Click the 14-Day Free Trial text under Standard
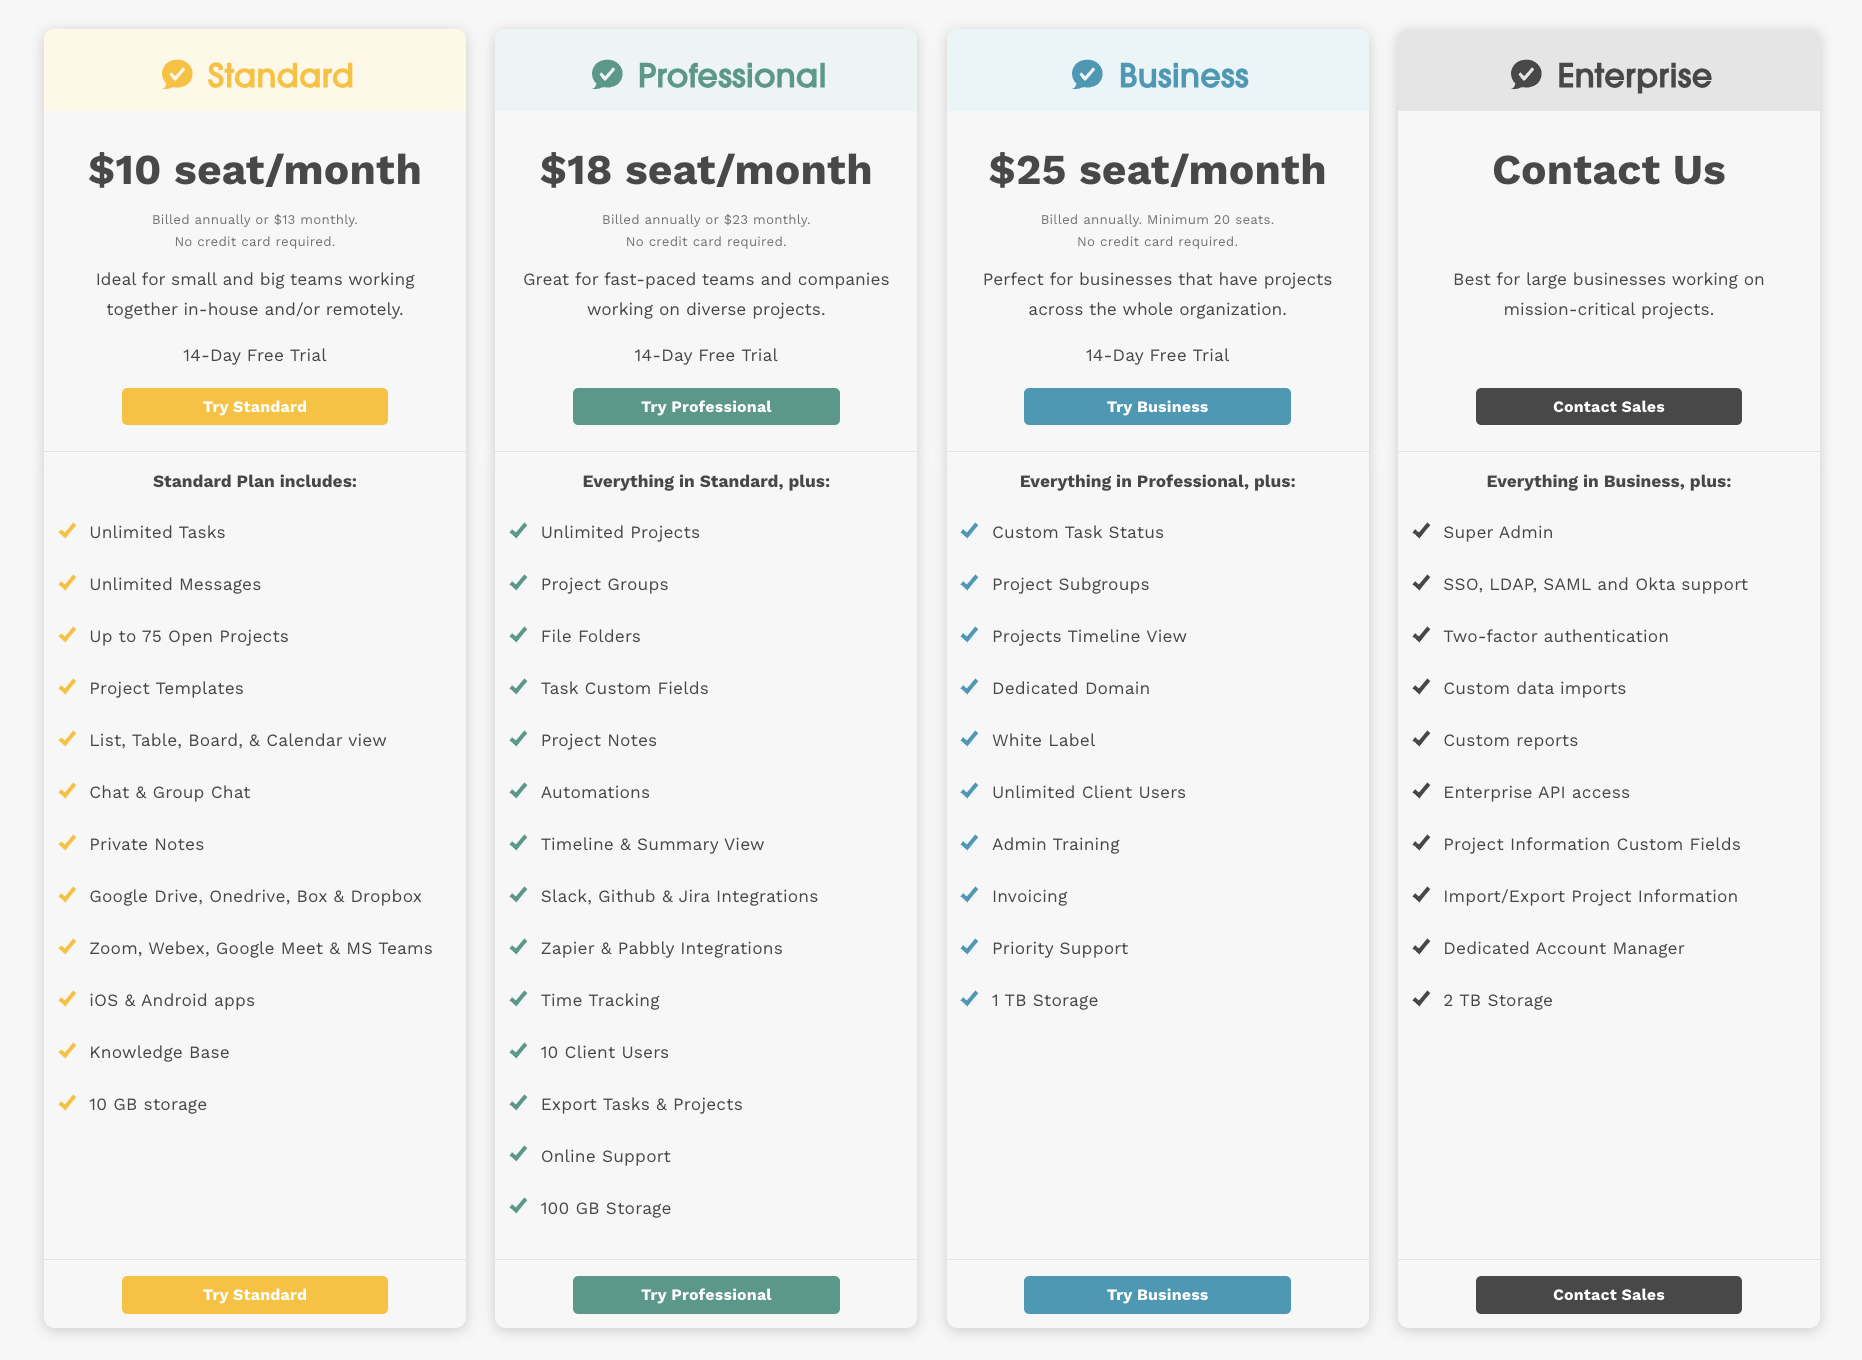Viewport: 1862px width, 1360px height. coord(254,354)
